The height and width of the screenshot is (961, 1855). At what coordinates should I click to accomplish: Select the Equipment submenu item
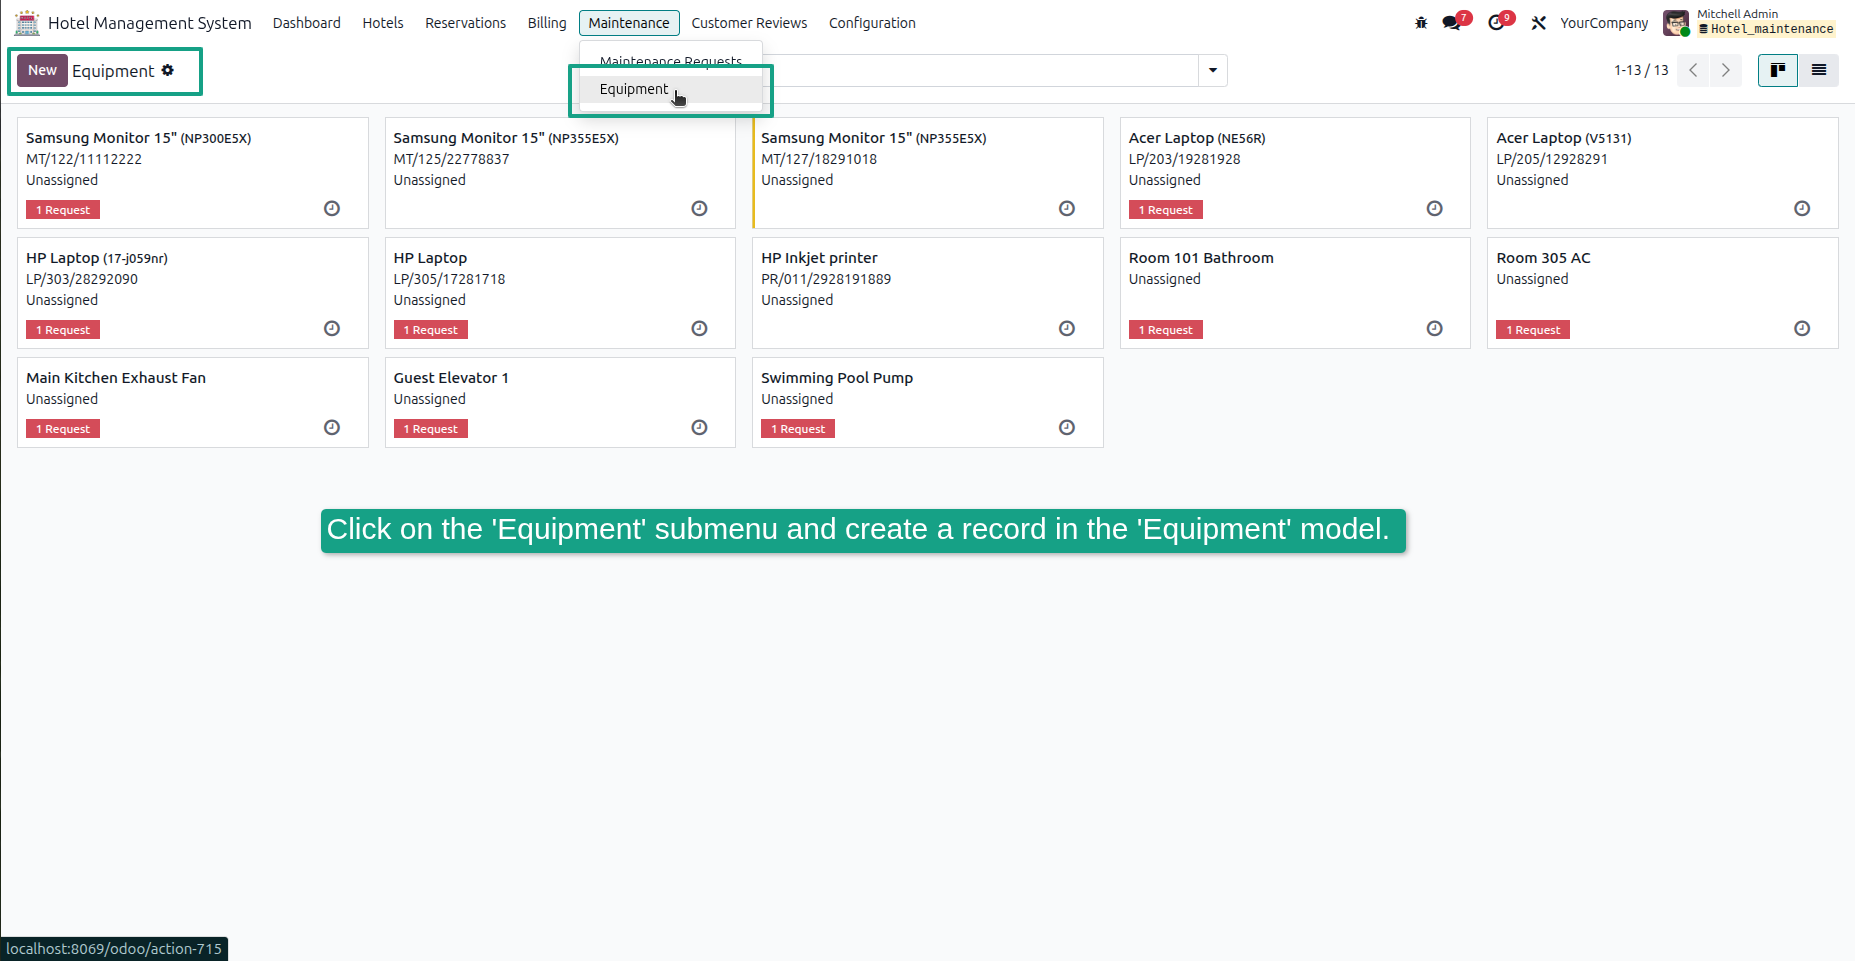click(x=671, y=89)
